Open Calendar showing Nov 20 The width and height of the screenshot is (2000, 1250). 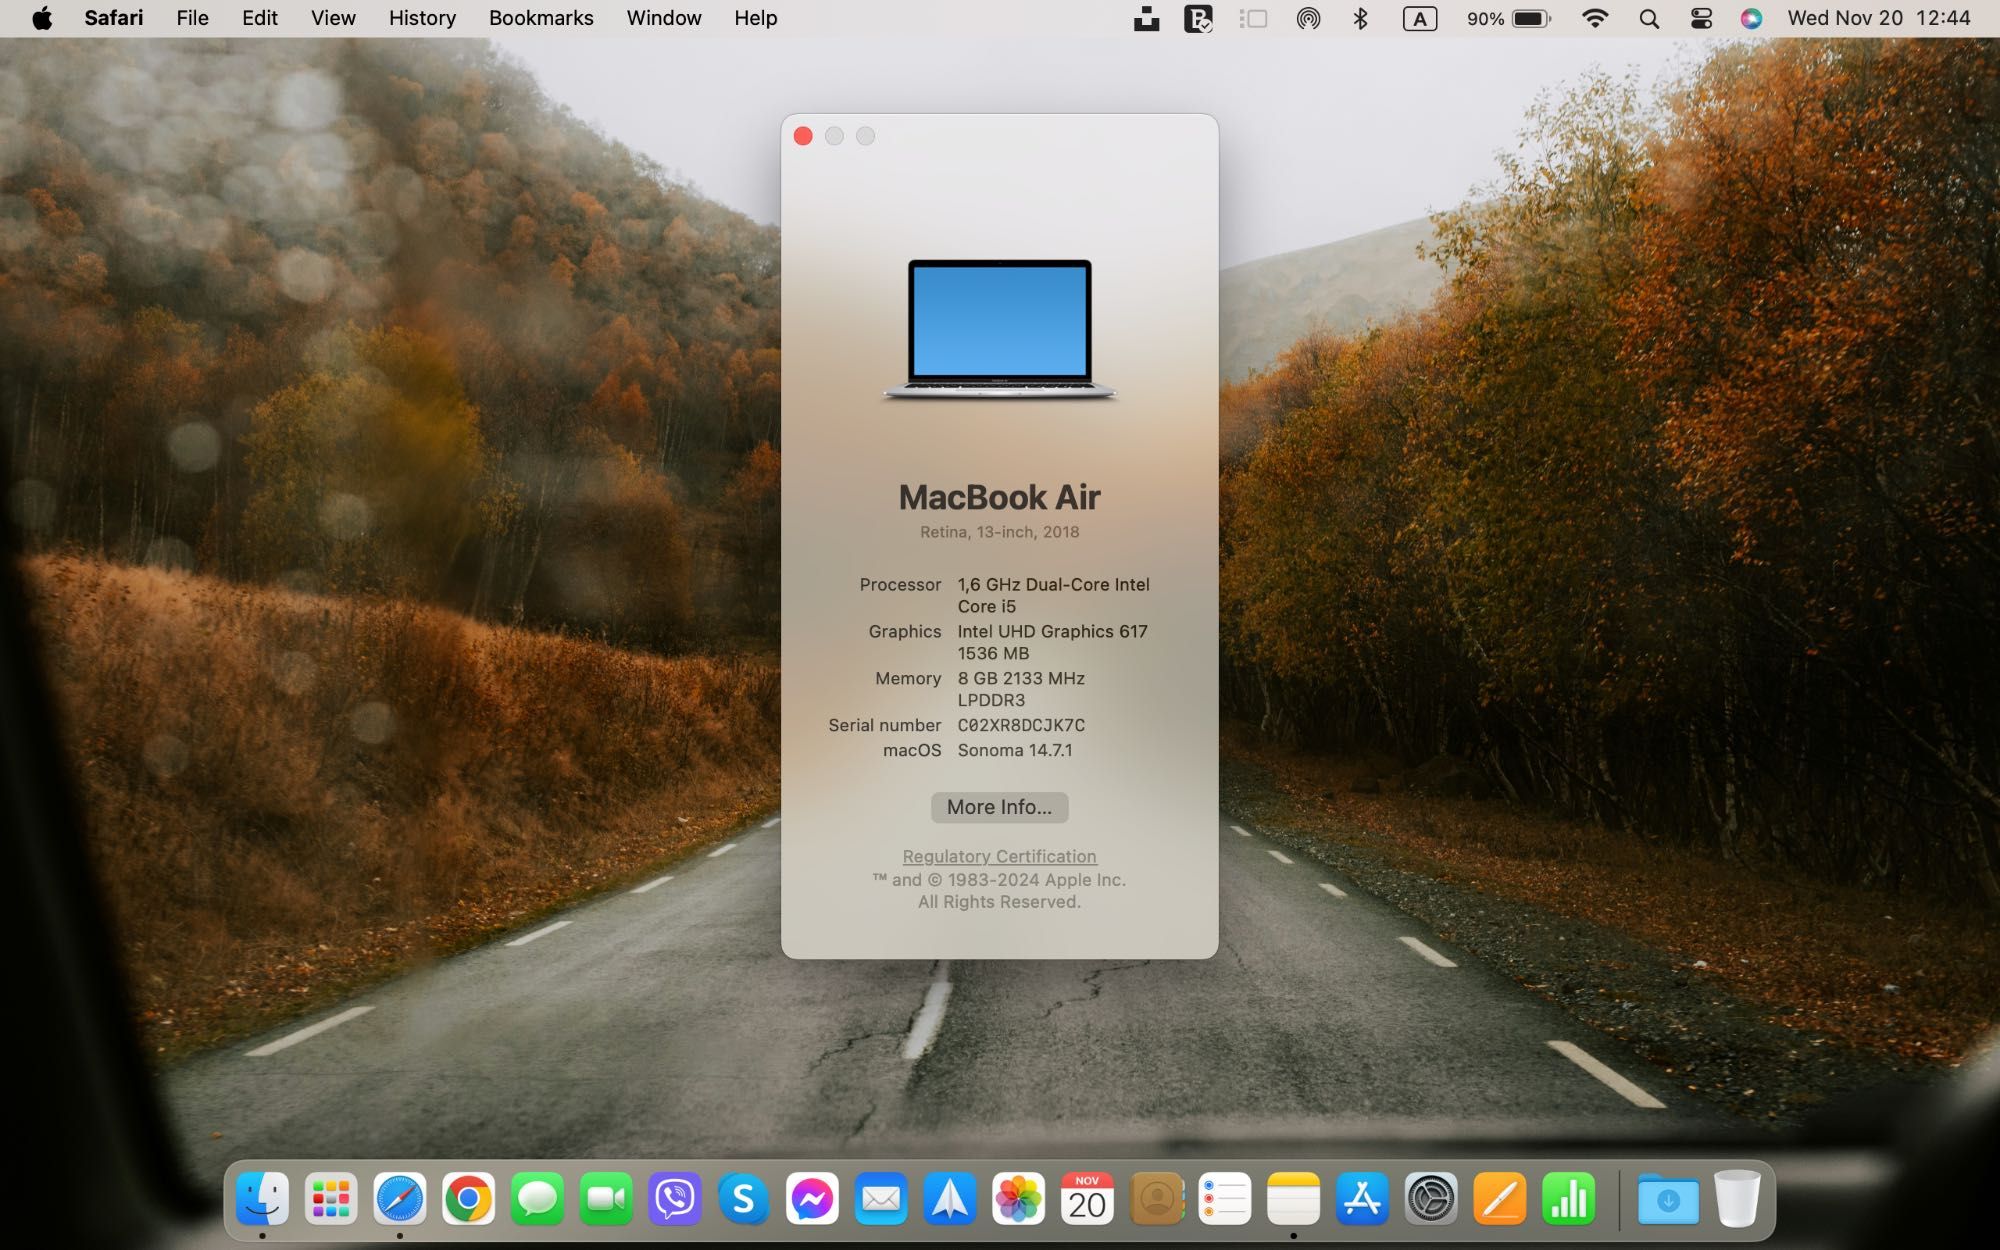(x=1087, y=1198)
